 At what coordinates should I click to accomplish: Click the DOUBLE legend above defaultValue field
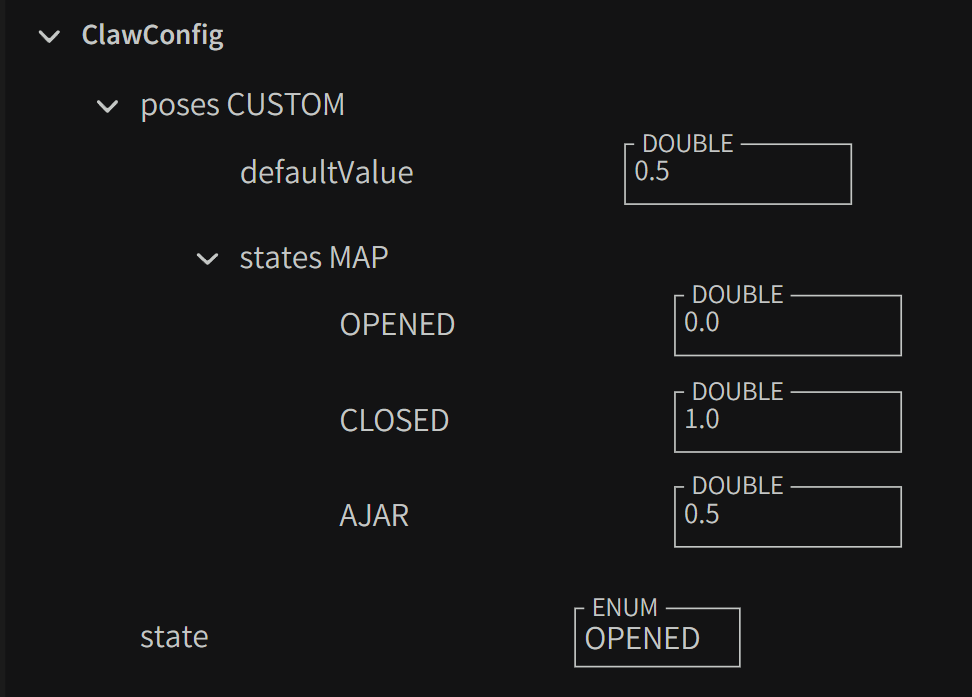click(687, 144)
